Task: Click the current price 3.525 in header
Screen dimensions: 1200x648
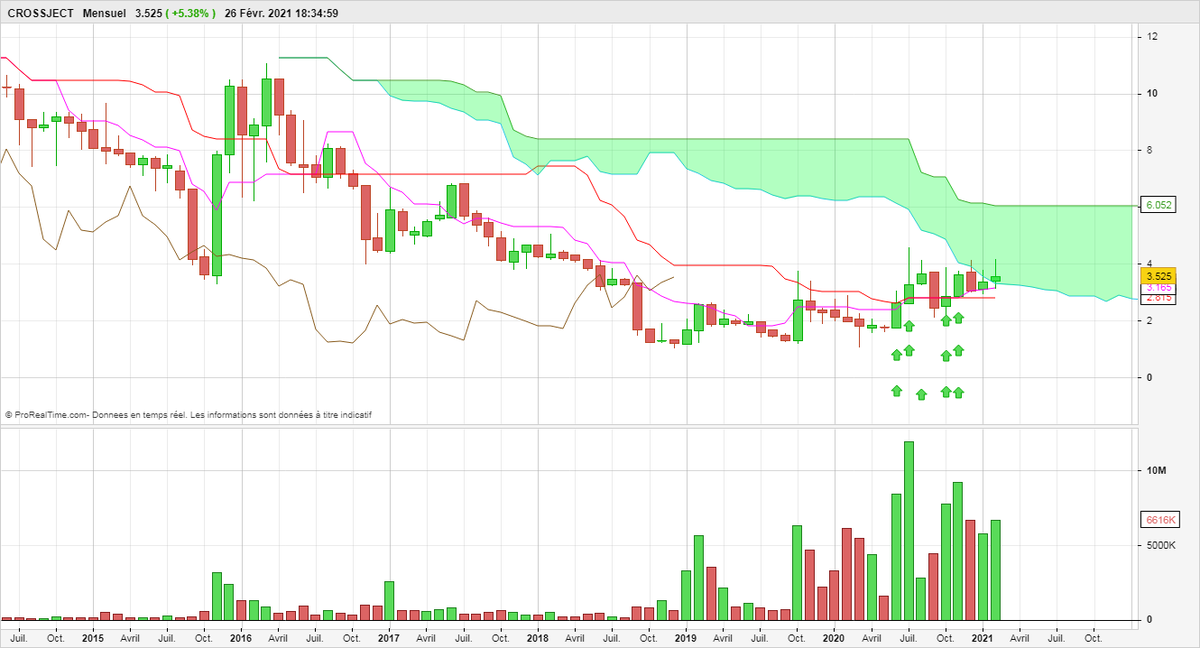Action: point(150,13)
